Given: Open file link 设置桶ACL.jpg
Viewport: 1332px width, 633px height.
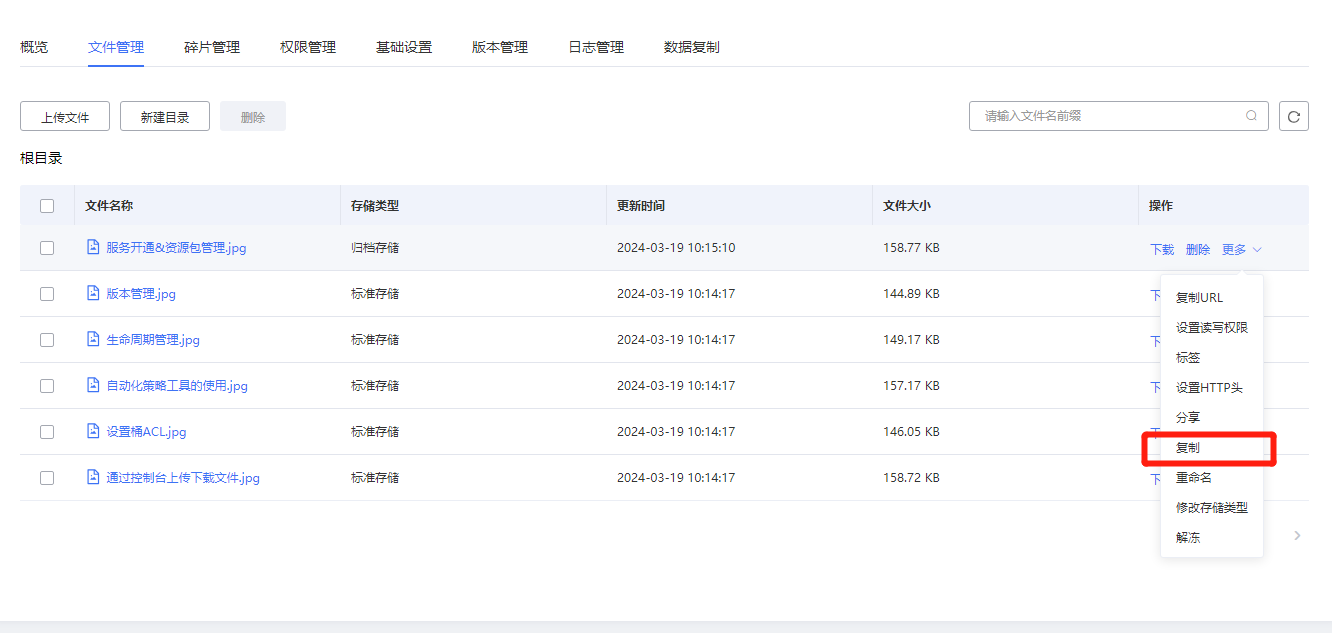Looking at the screenshot, I should 146,432.
